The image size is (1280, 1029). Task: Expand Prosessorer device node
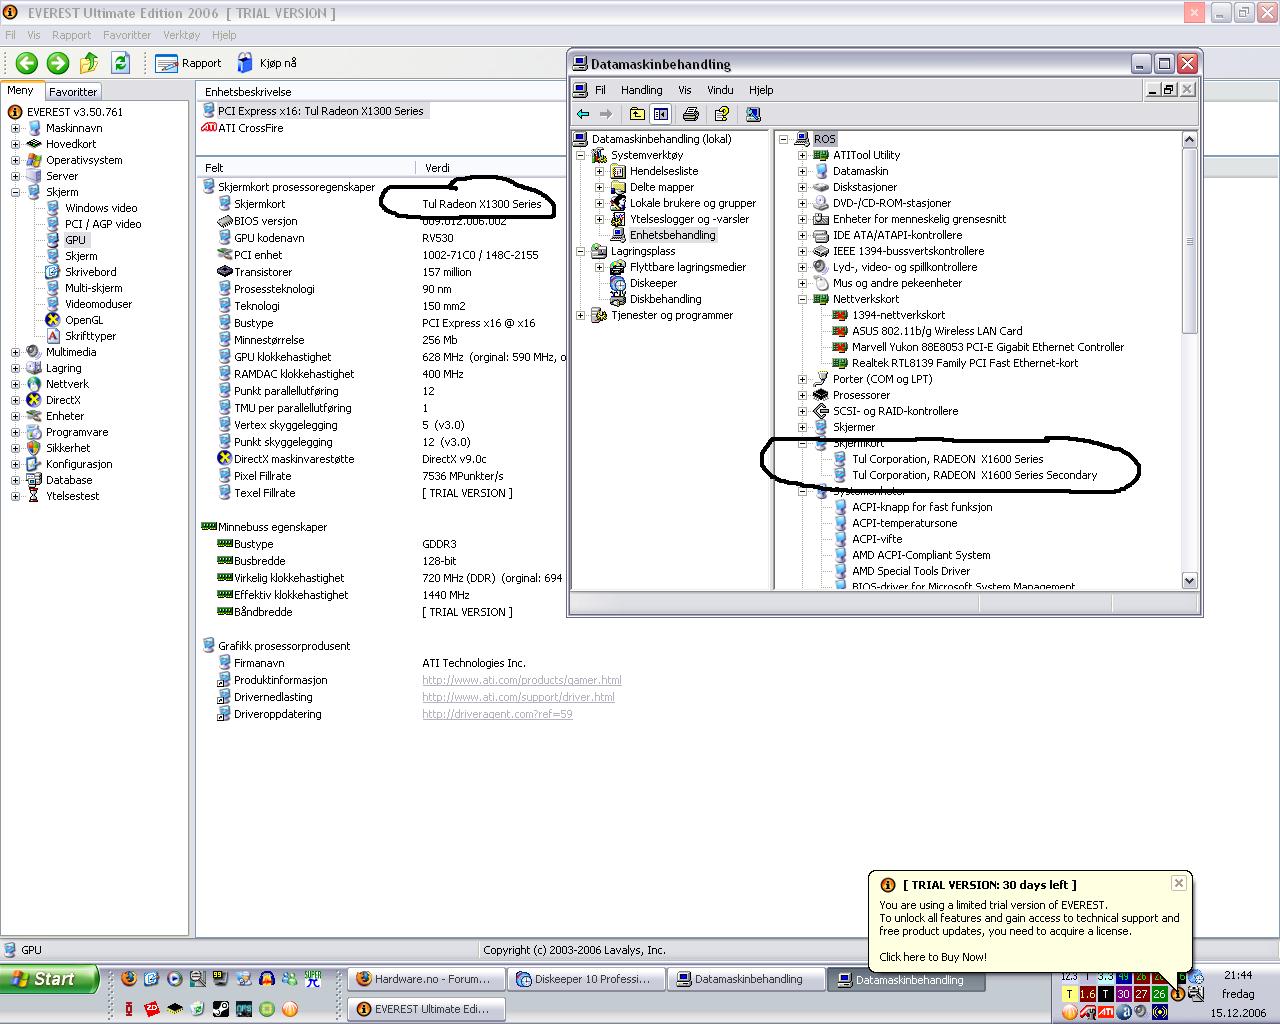pos(802,395)
